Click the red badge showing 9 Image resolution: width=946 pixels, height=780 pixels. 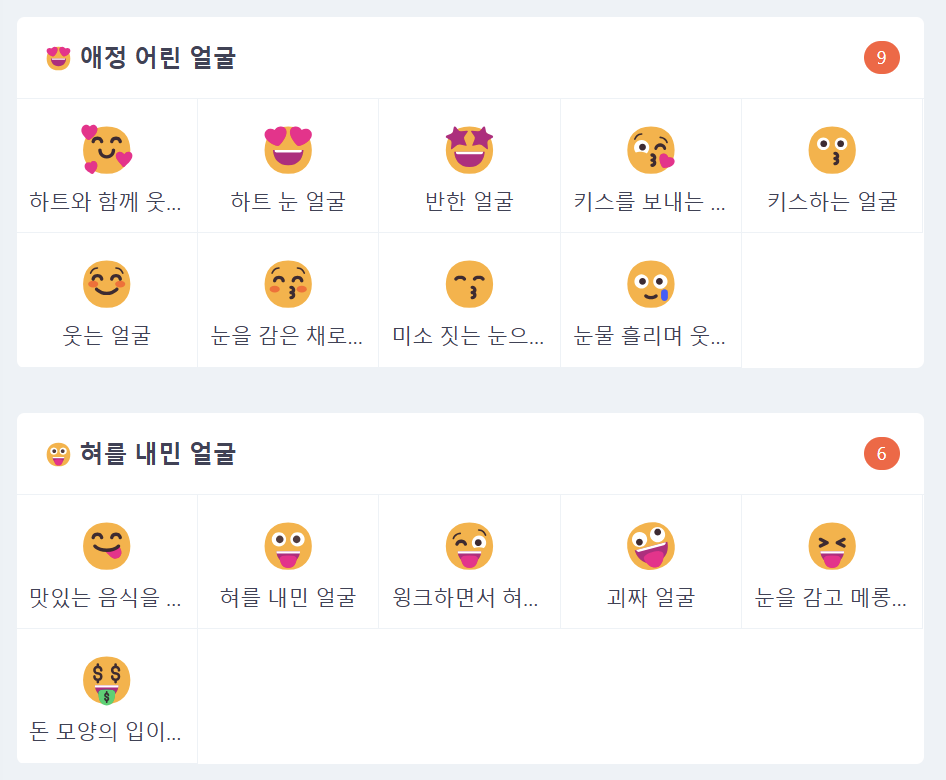[x=882, y=58]
